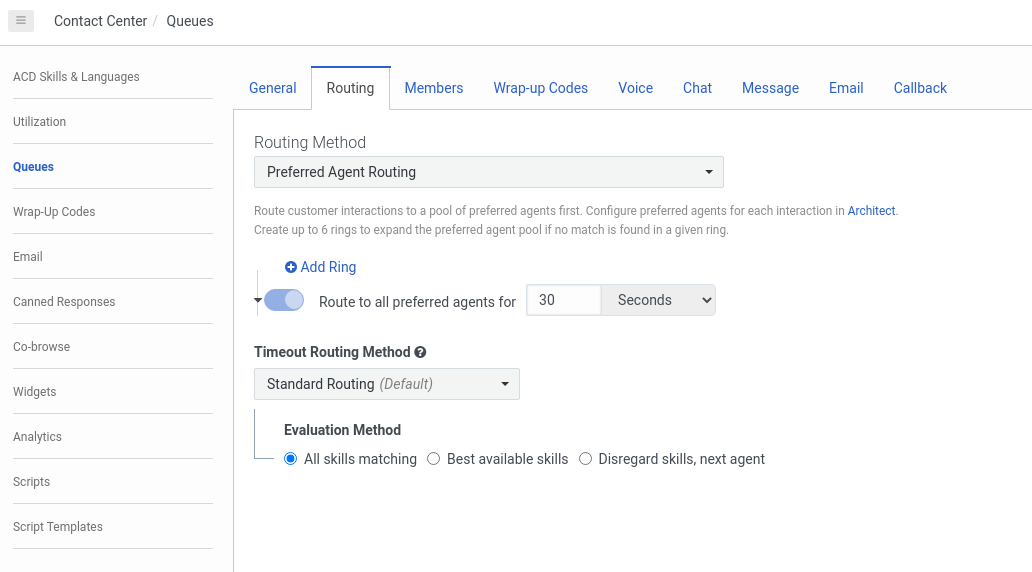1032x572 pixels.
Task: Switch to the Members tab
Action: (433, 88)
